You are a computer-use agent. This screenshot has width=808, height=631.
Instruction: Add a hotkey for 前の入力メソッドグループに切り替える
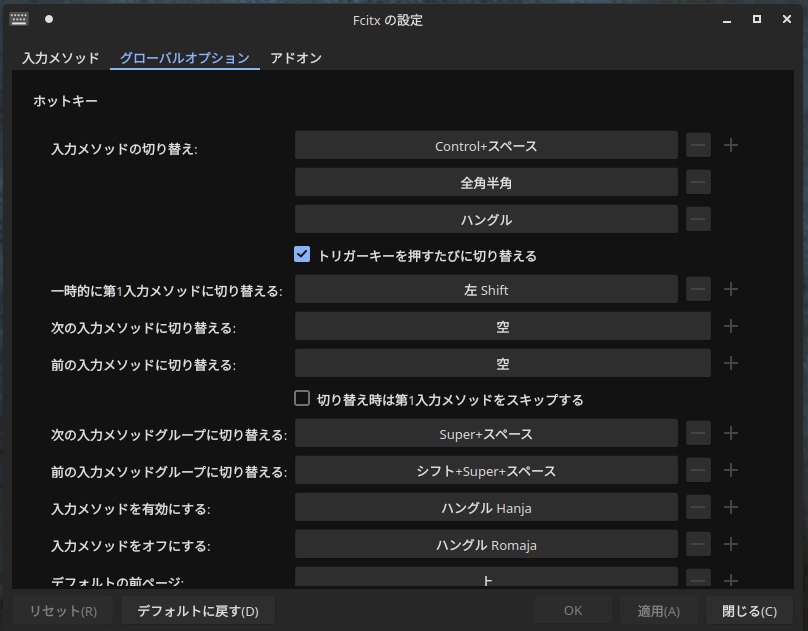tap(731, 470)
